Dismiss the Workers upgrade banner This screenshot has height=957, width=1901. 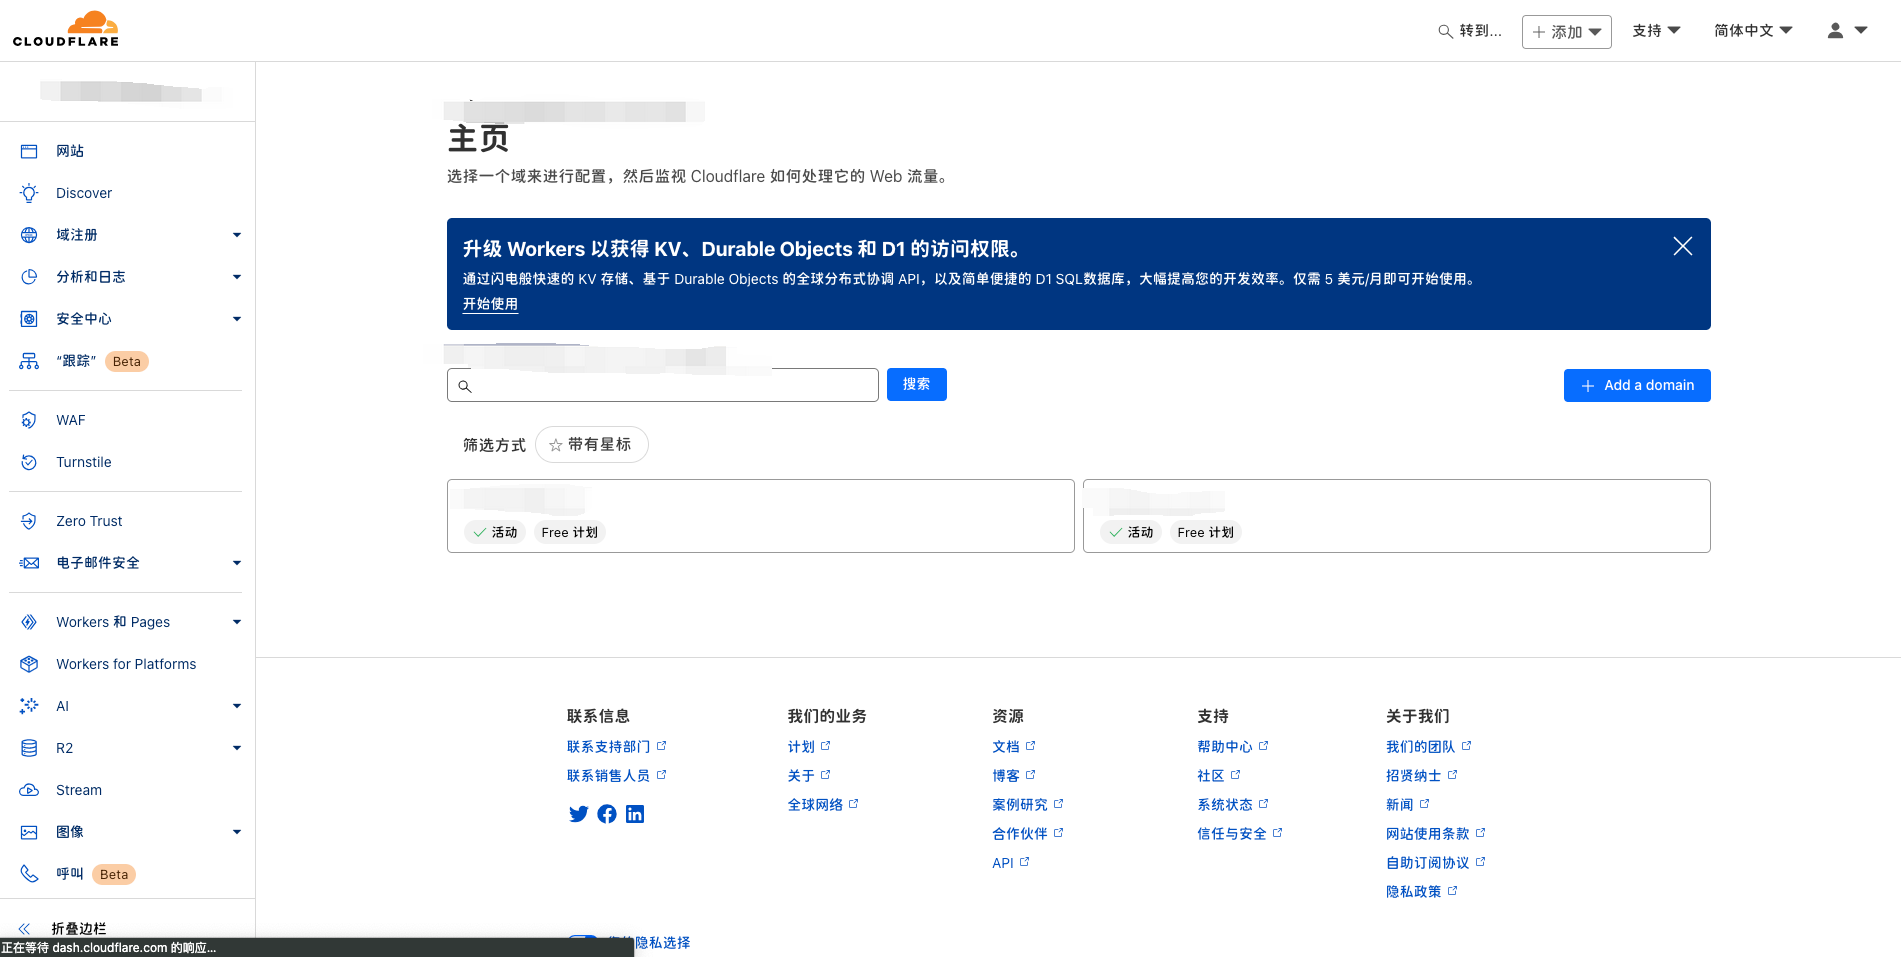click(1682, 247)
